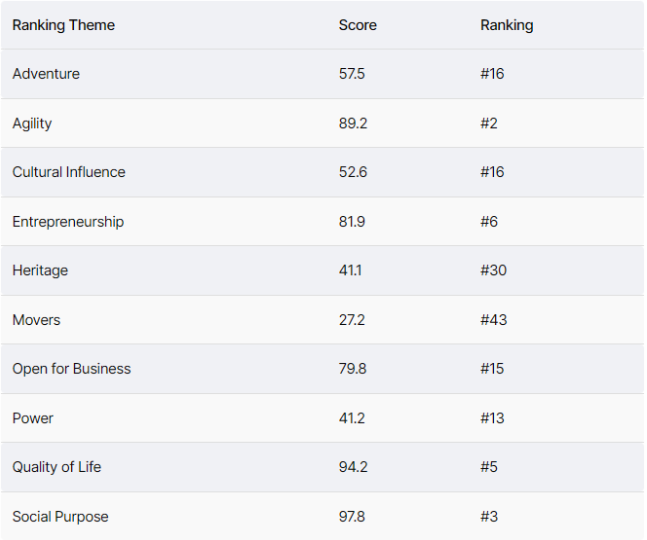The image size is (647, 540).
Task: Select the Agility theme cell
Action: click(32, 123)
